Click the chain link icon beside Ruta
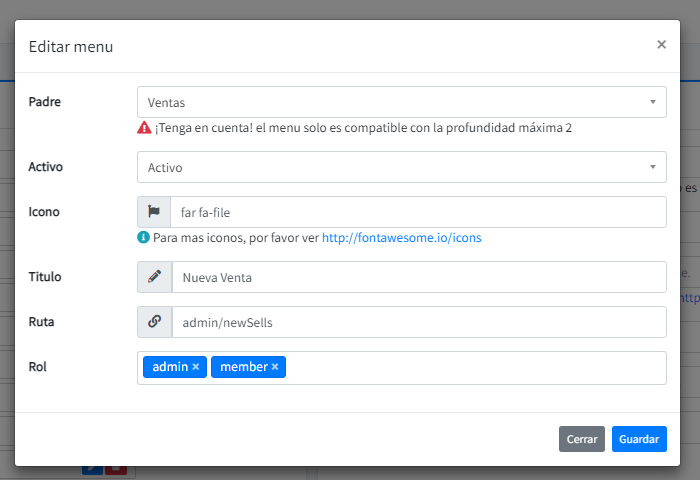 [x=154, y=322]
